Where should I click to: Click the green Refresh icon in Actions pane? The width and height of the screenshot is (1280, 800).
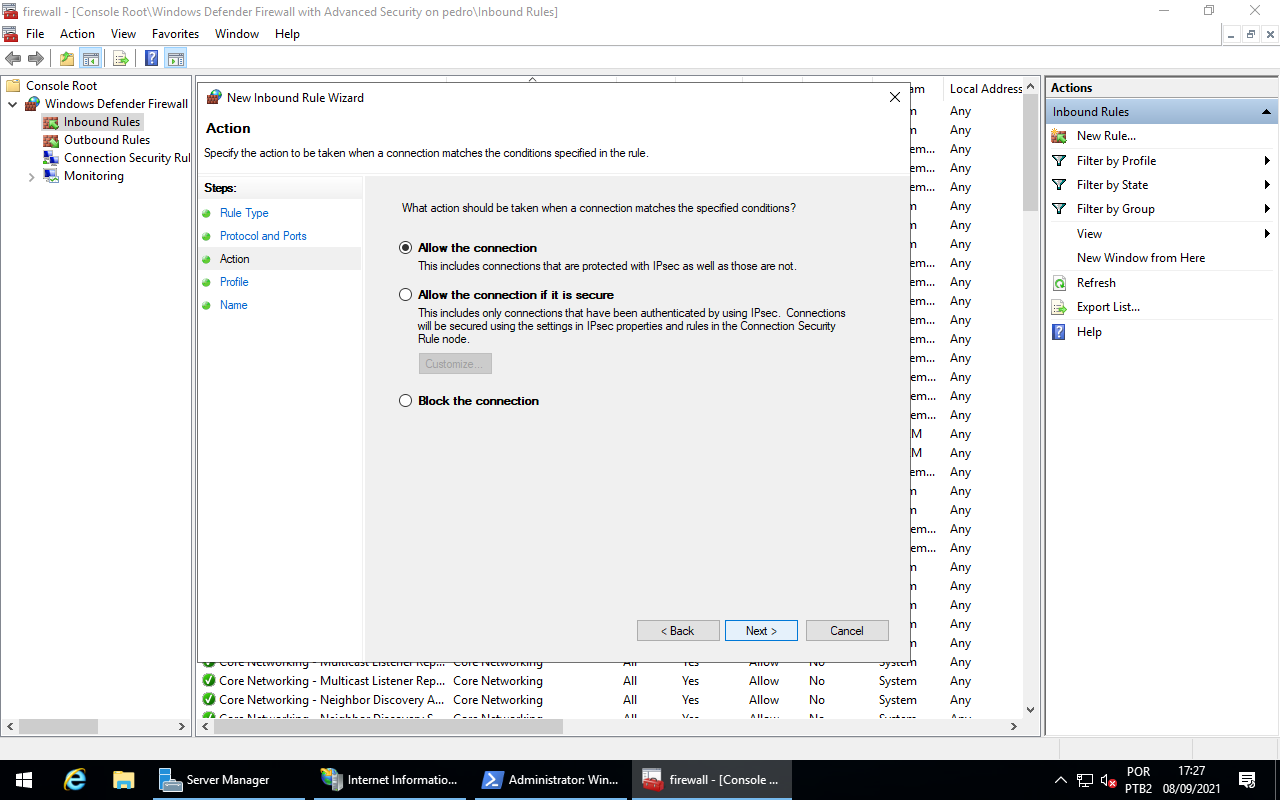(1059, 283)
